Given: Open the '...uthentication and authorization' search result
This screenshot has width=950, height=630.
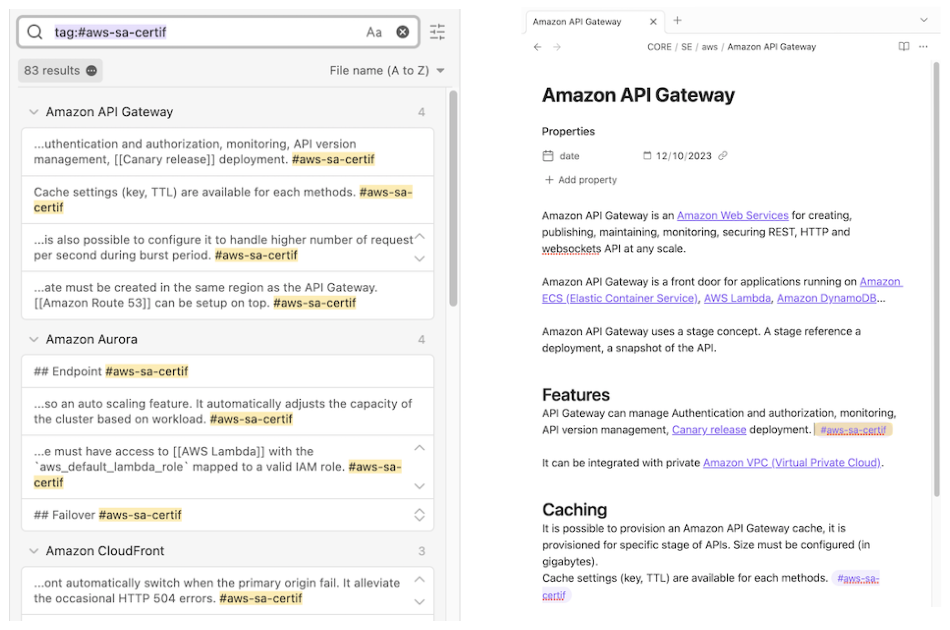Looking at the screenshot, I should (x=228, y=152).
